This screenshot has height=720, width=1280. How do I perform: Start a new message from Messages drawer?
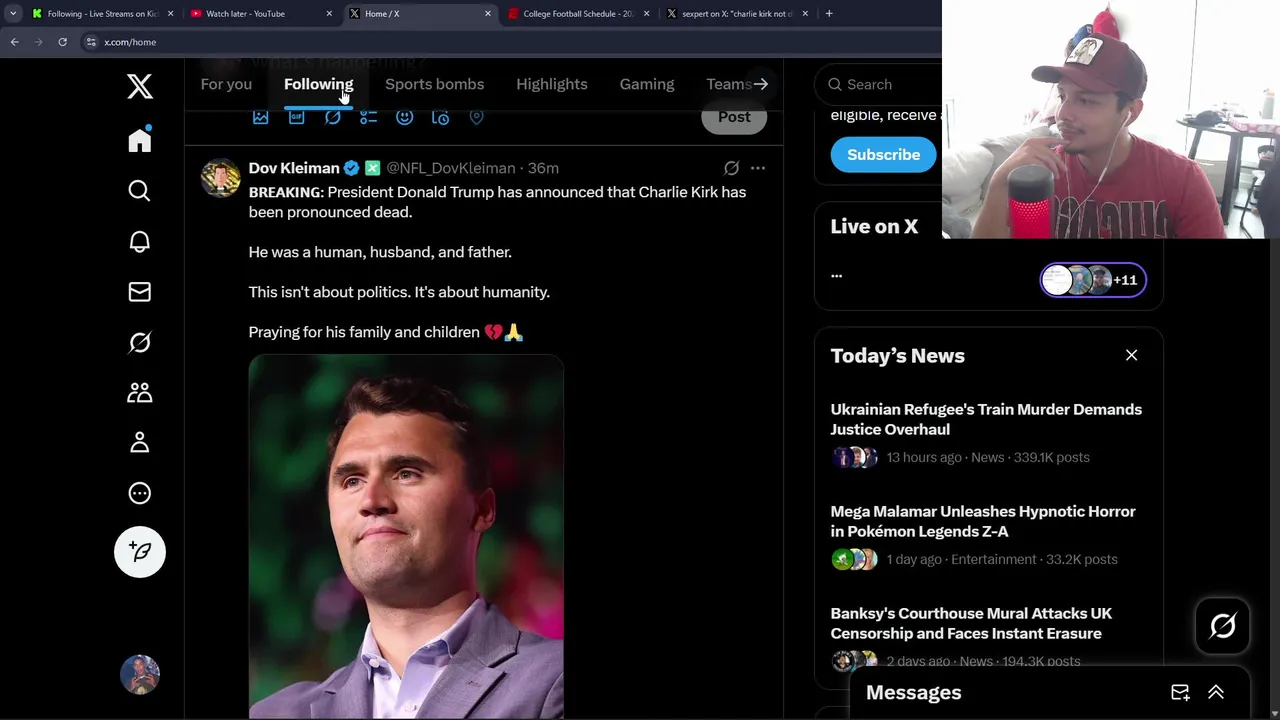[x=1180, y=692]
